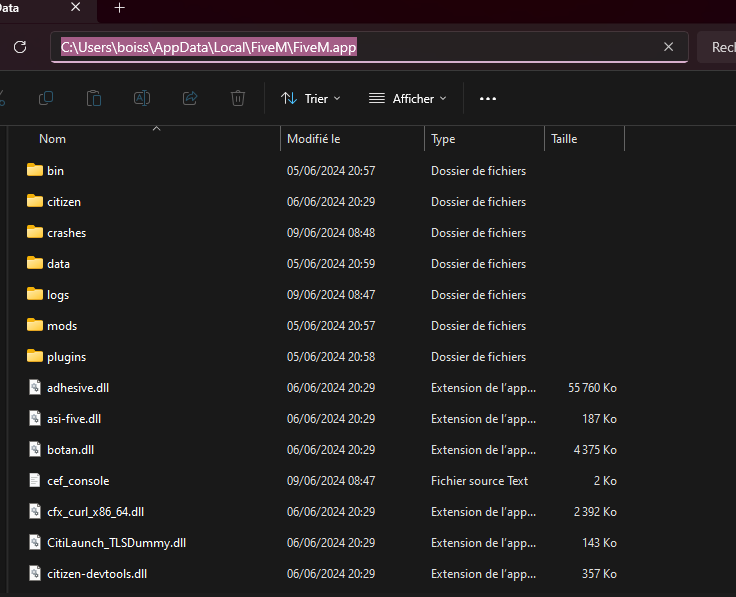Sort by the Taille column header
The height and width of the screenshot is (597, 736).
(x=564, y=139)
